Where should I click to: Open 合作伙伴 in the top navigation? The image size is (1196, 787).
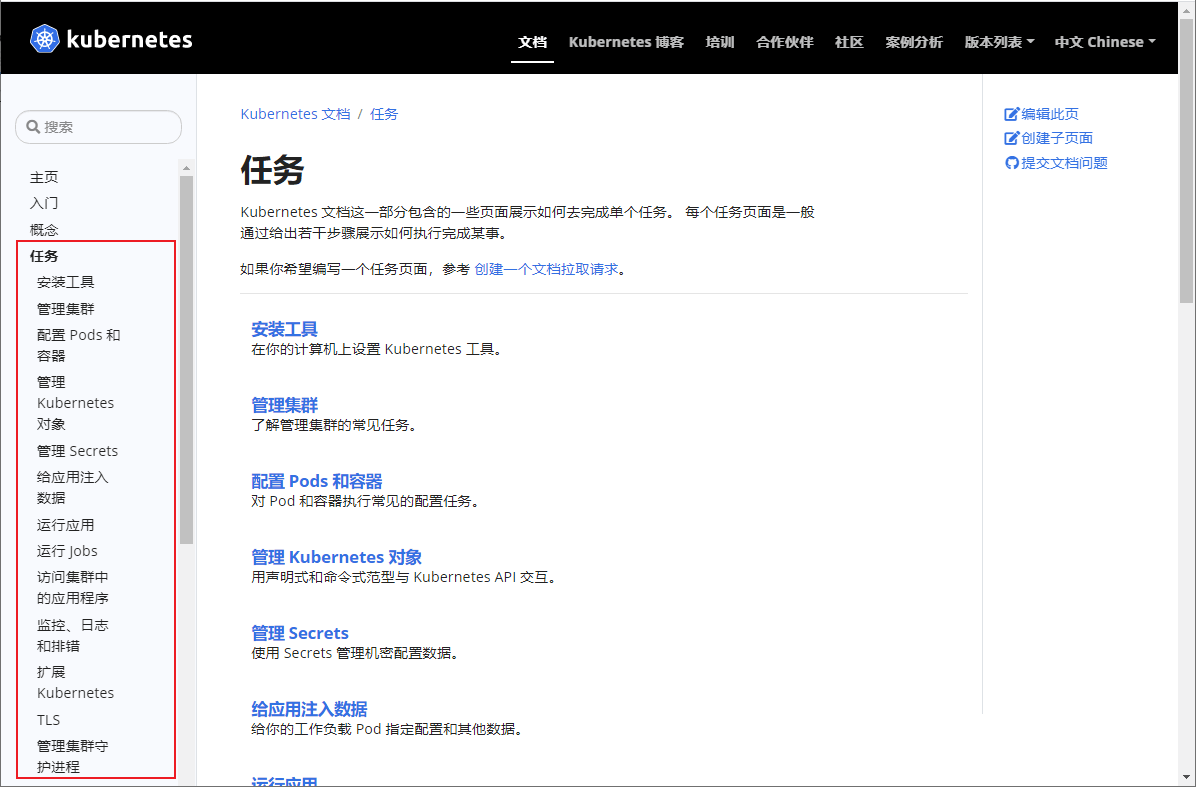[785, 42]
